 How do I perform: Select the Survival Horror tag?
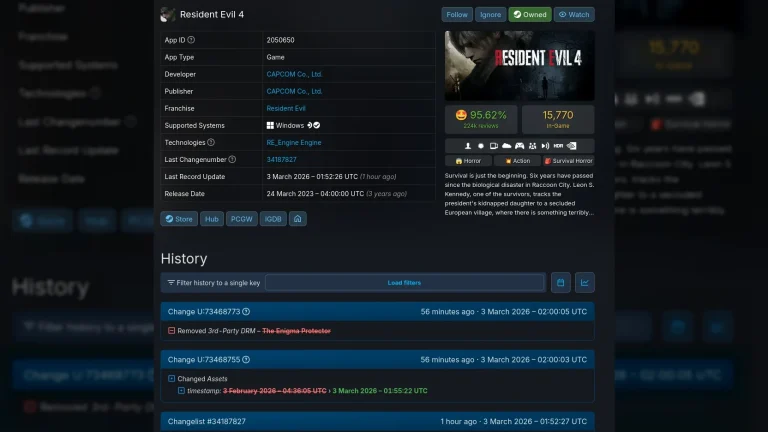point(568,161)
